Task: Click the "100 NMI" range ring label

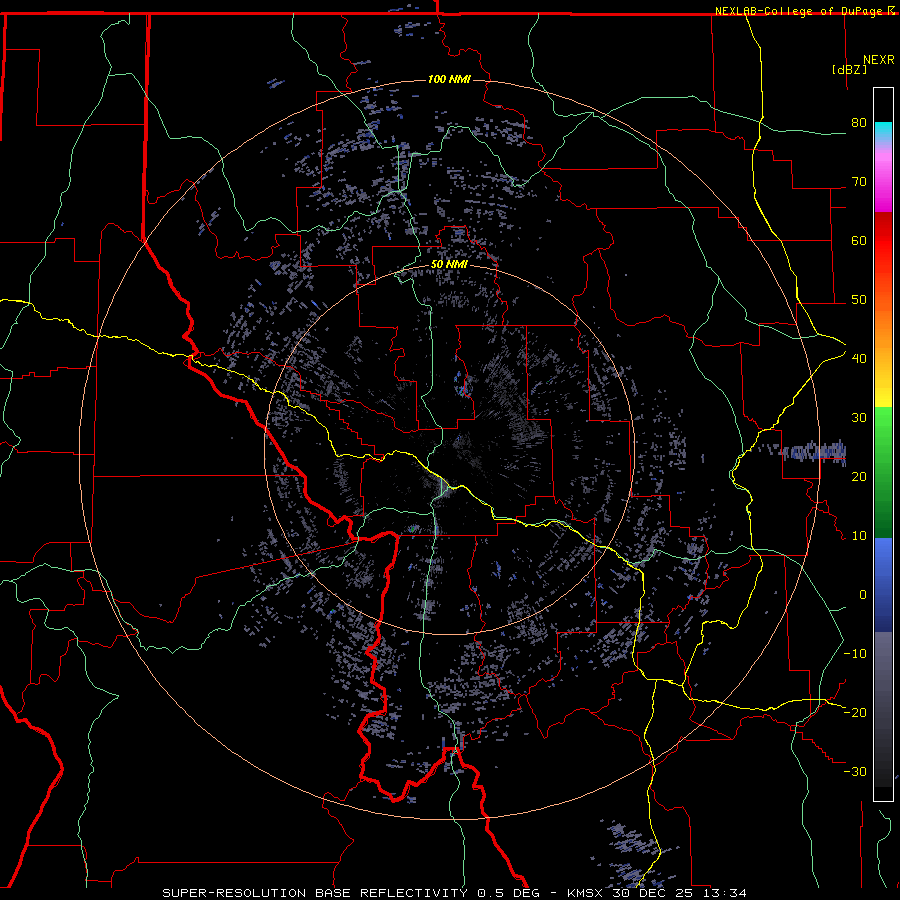Action: [x=449, y=79]
